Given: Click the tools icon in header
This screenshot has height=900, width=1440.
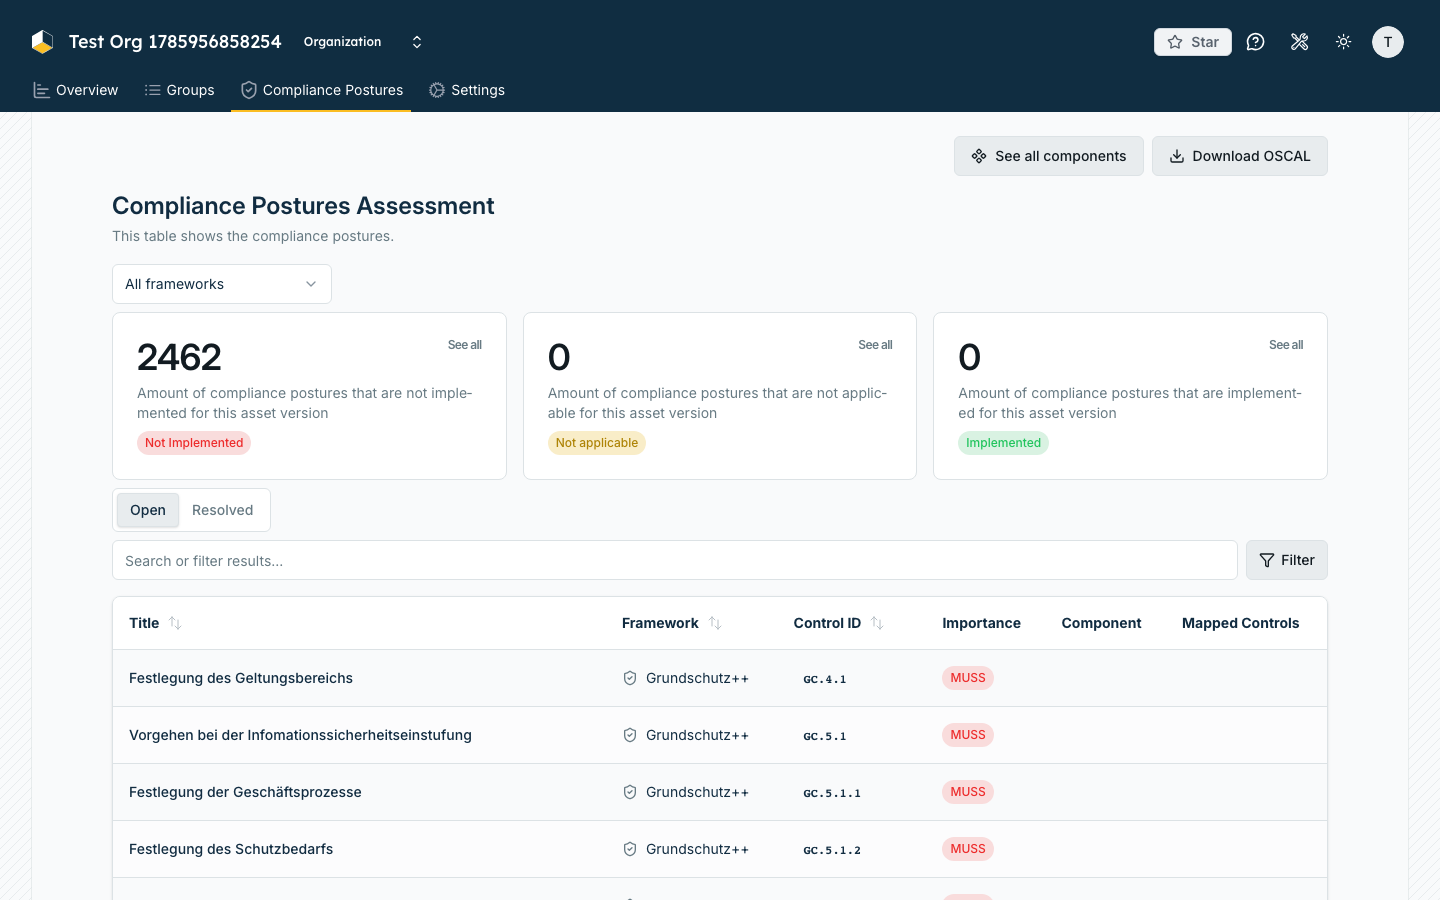Looking at the screenshot, I should (1300, 42).
